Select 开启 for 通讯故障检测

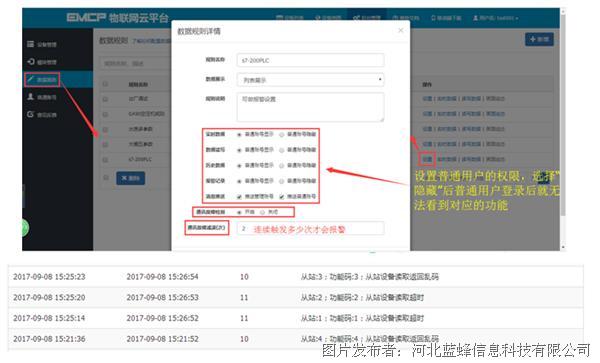[x=239, y=212]
